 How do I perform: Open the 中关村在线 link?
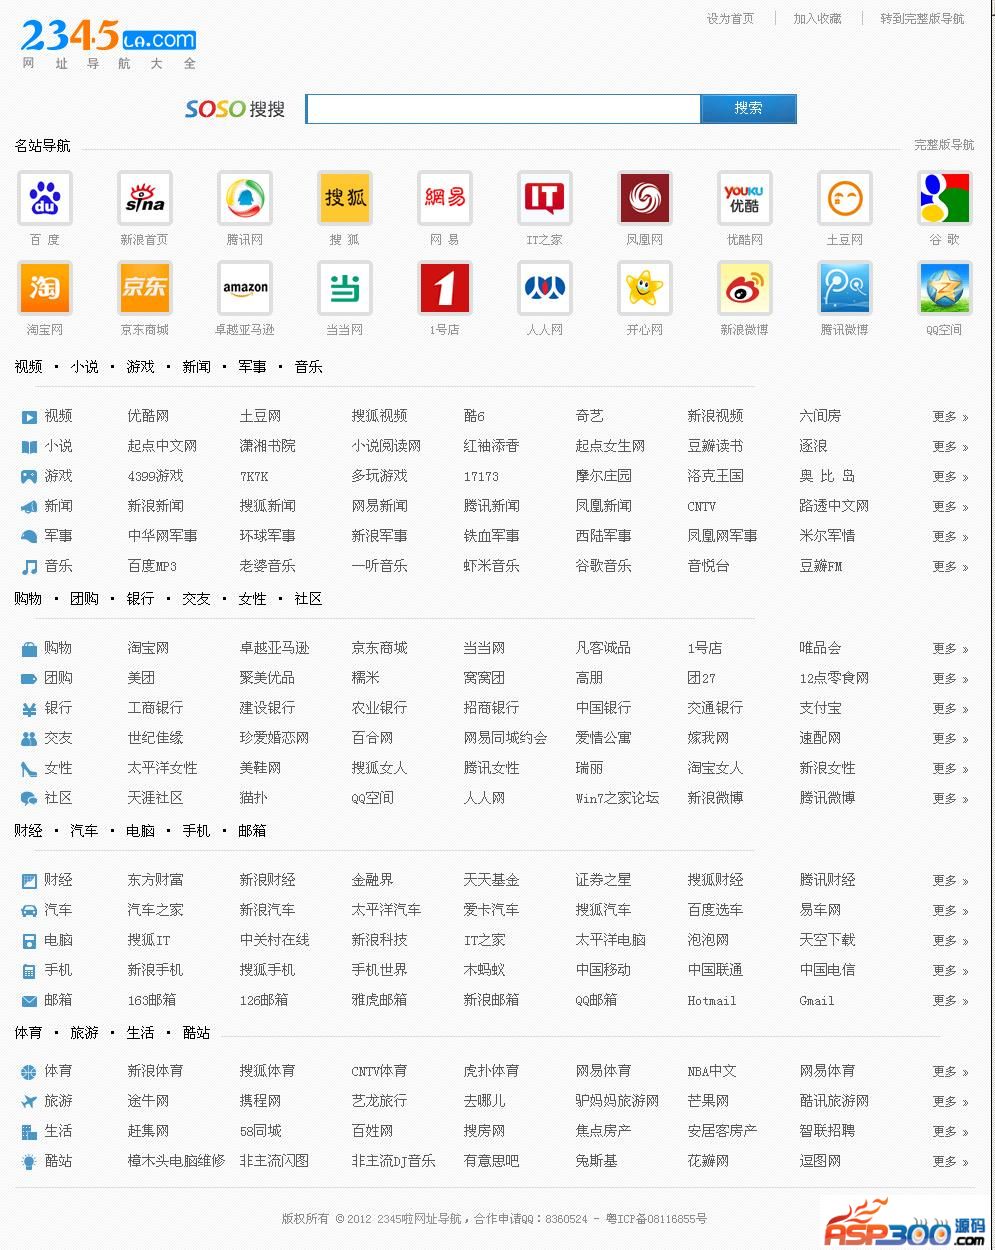(274, 940)
